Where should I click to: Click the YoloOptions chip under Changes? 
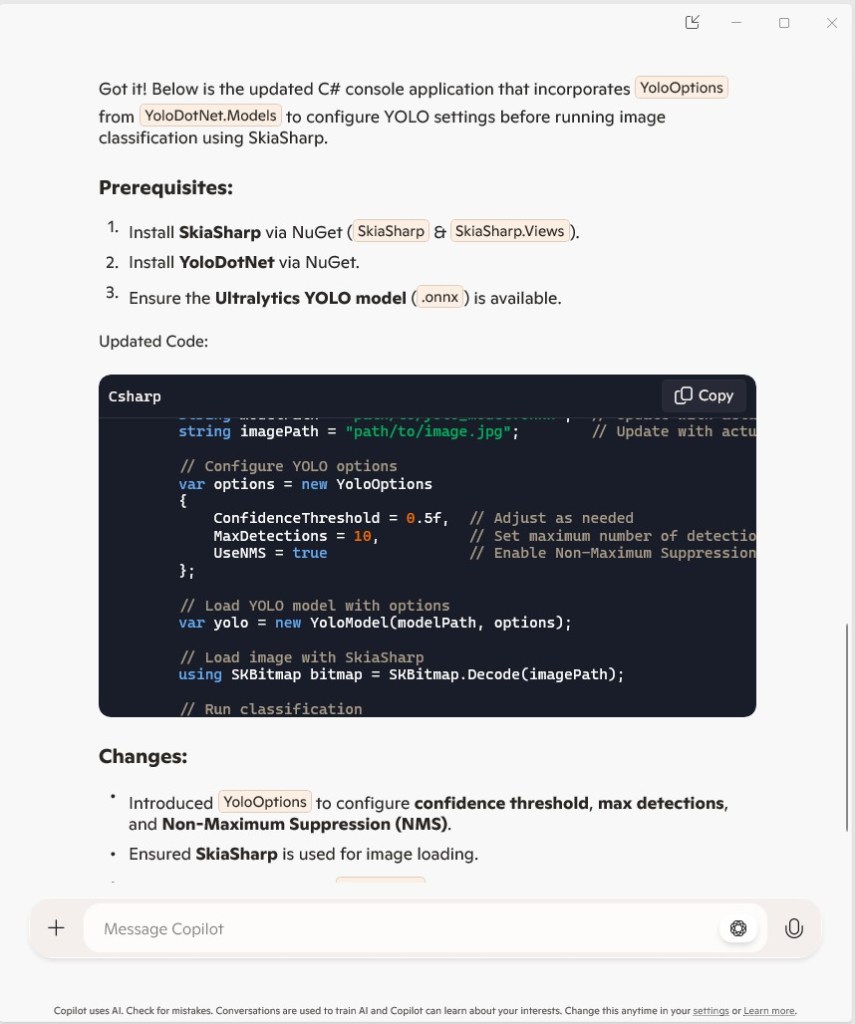265,802
